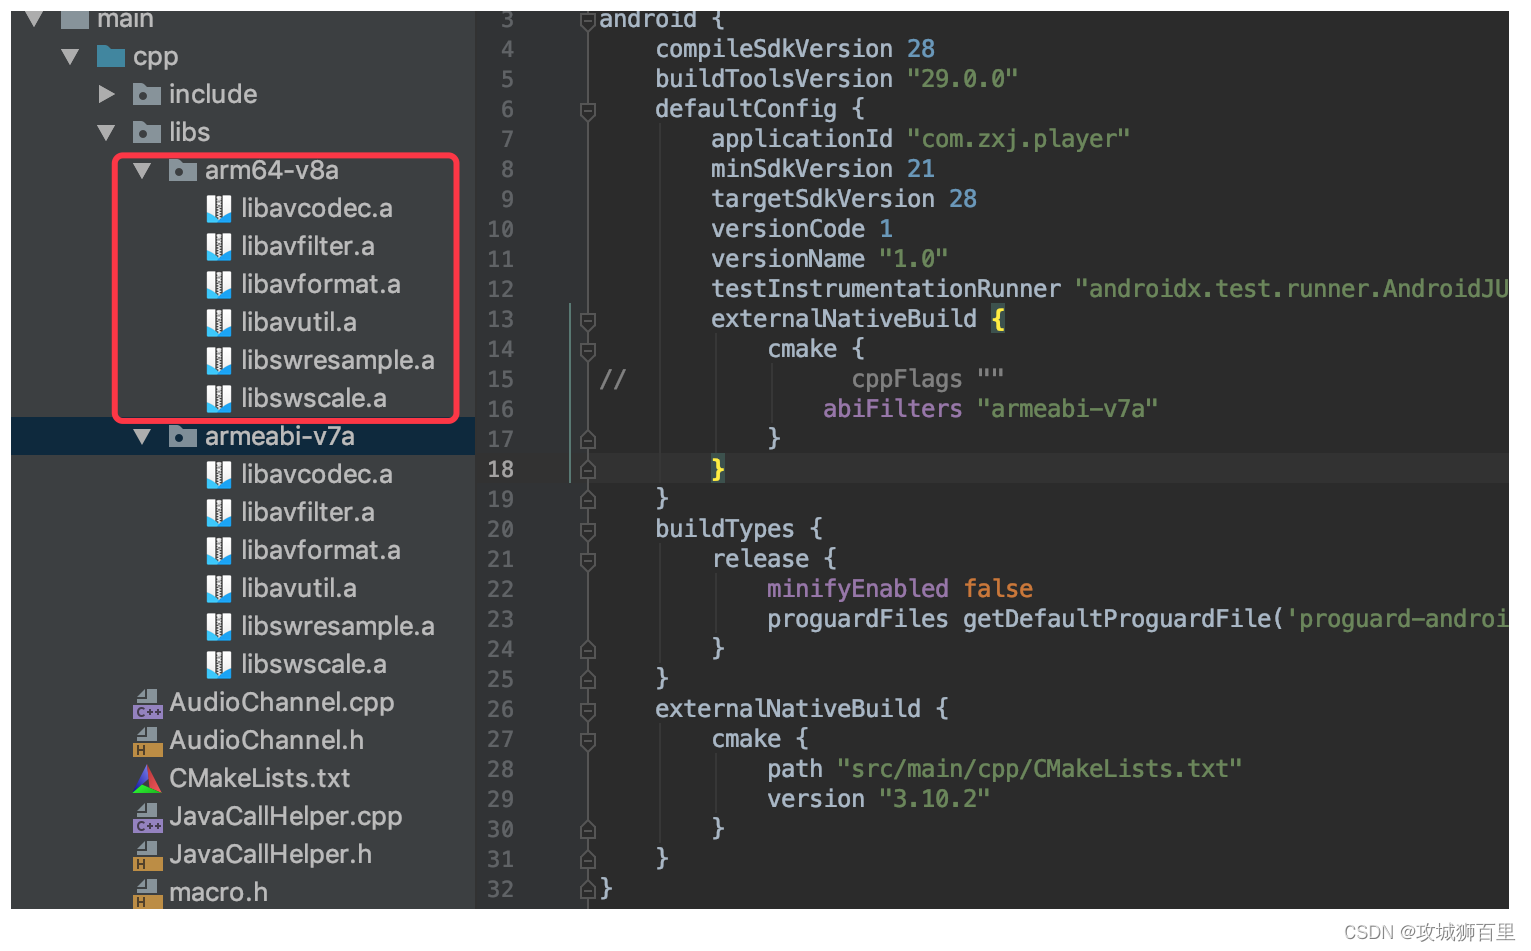The height and width of the screenshot is (951, 1531).
Task: Click the version "3.10.2" string
Action: click(935, 799)
